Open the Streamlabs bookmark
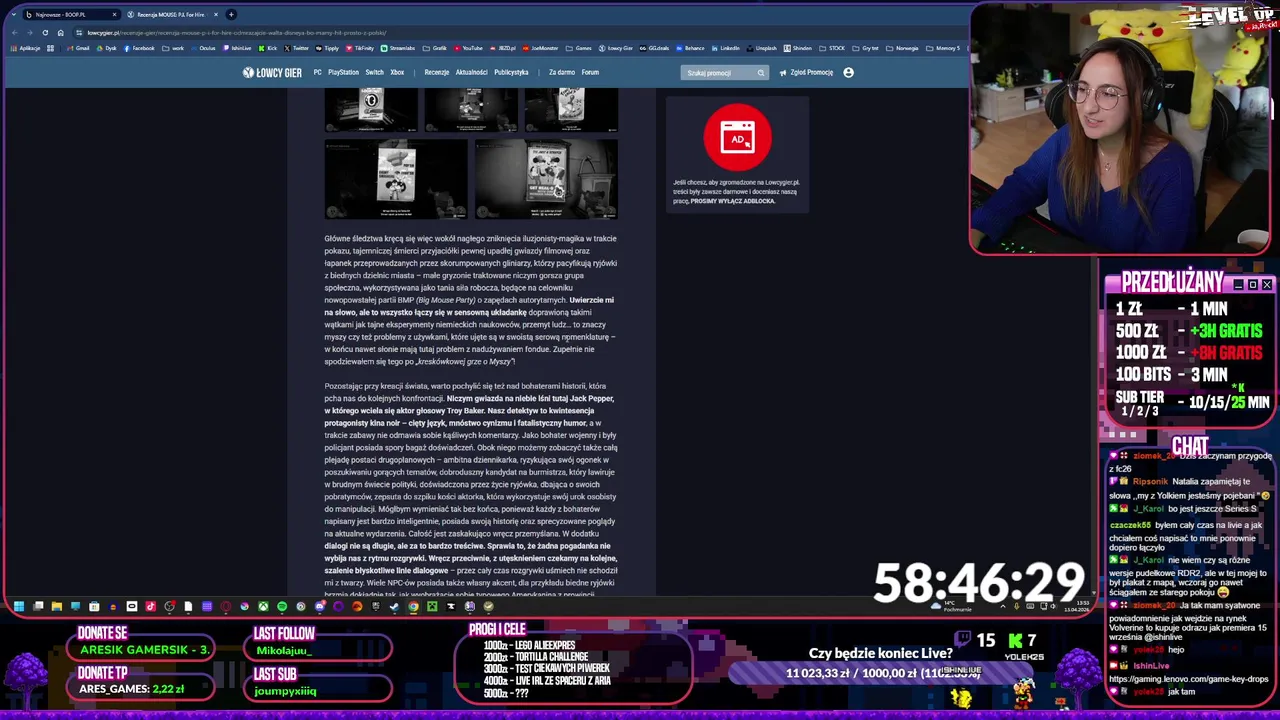Screen dimensions: 1280x720 [397, 48]
